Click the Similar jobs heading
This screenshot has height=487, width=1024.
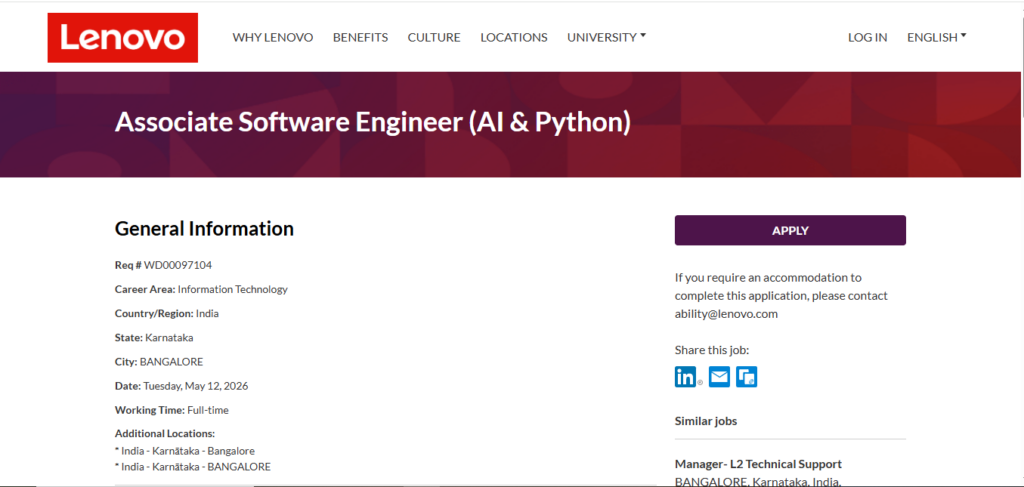706,421
